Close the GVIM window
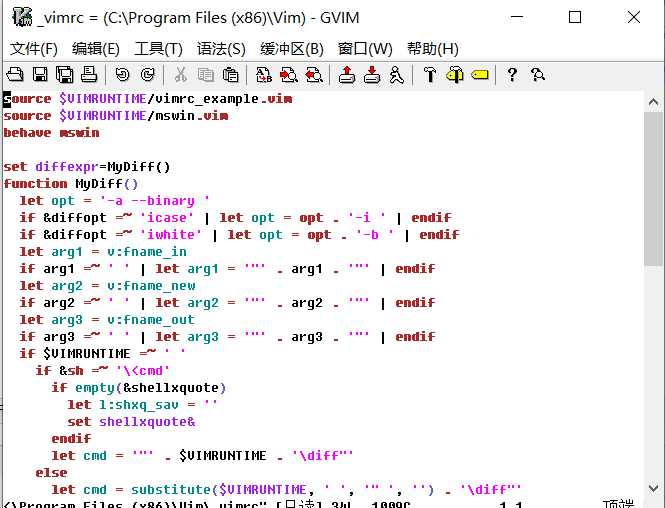 634,17
